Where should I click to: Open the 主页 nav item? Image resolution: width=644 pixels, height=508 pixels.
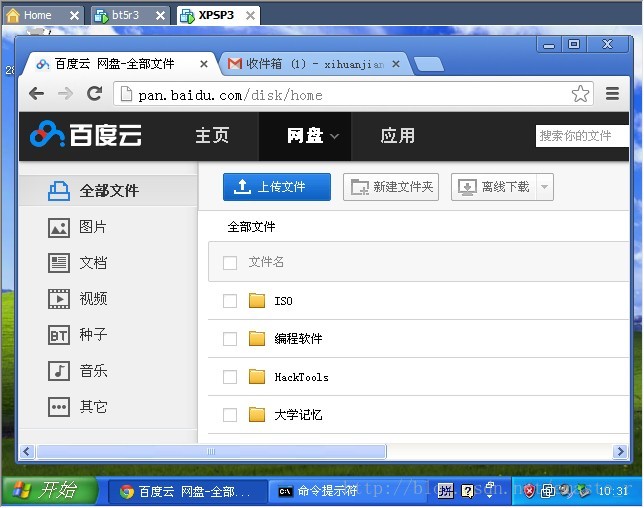tap(212, 136)
